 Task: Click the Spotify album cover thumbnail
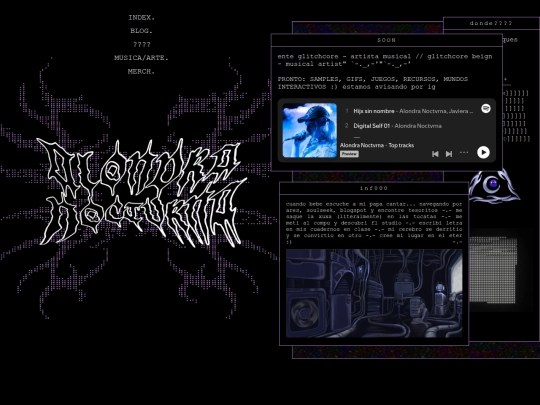(x=310, y=130)
